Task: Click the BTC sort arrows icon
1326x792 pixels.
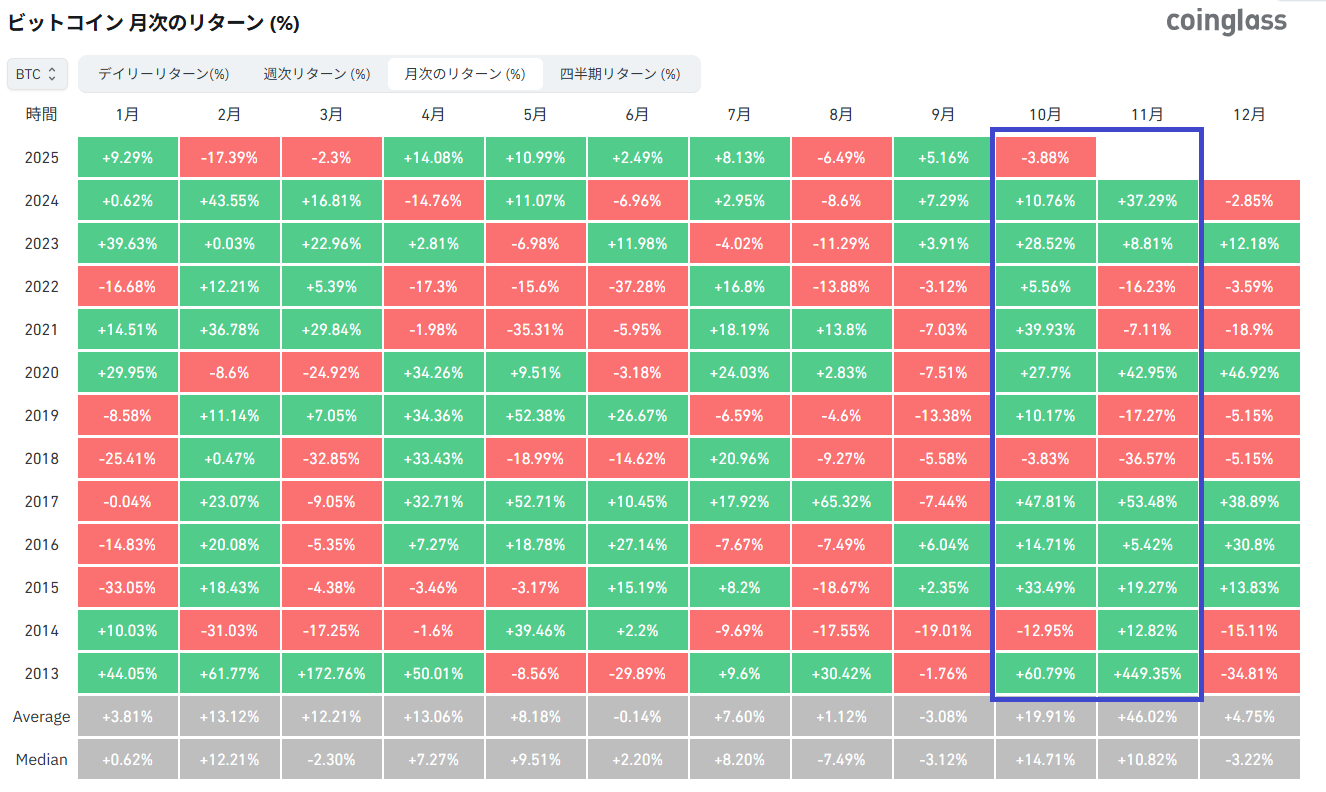Action: tap(54, 73)
